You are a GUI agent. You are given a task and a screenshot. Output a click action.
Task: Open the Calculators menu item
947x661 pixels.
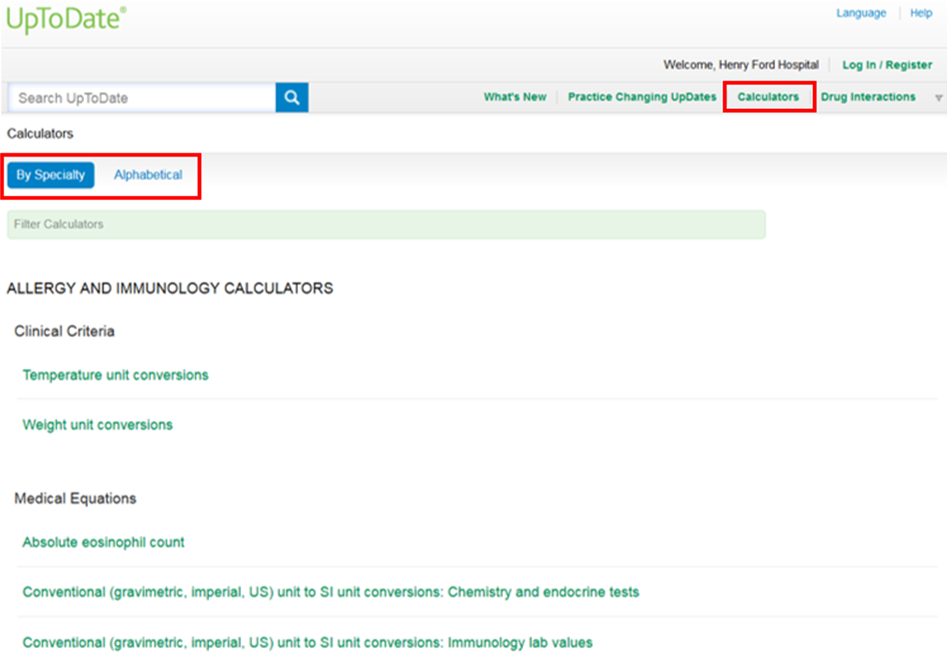click(x=768, y=97)
